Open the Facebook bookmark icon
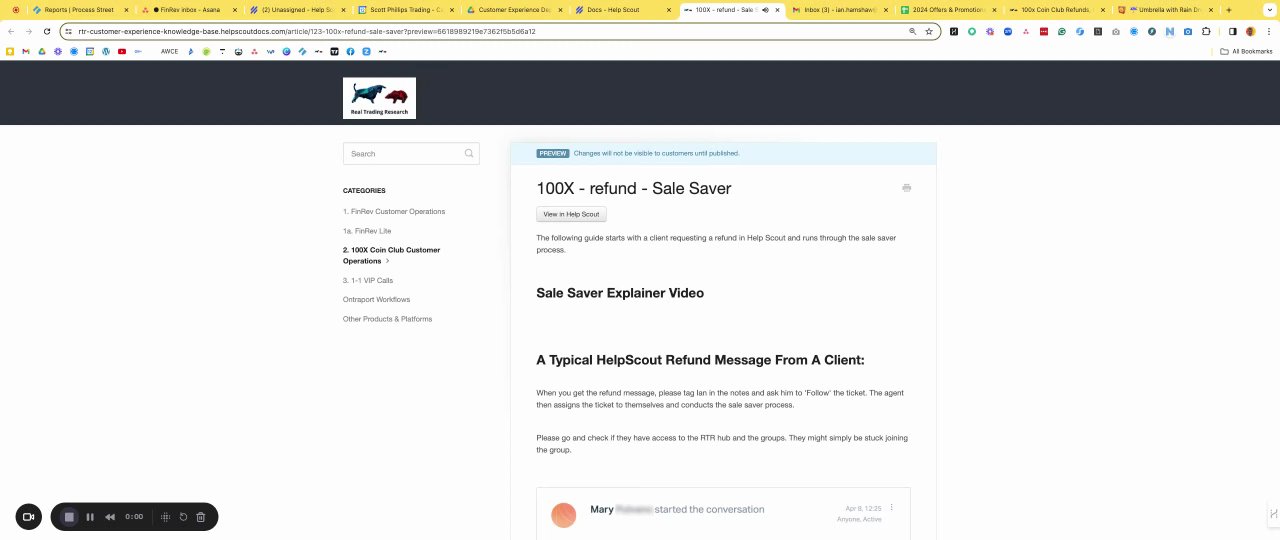Image resolution: width=1280 pixels, height=540 pixels. (350, 51)
